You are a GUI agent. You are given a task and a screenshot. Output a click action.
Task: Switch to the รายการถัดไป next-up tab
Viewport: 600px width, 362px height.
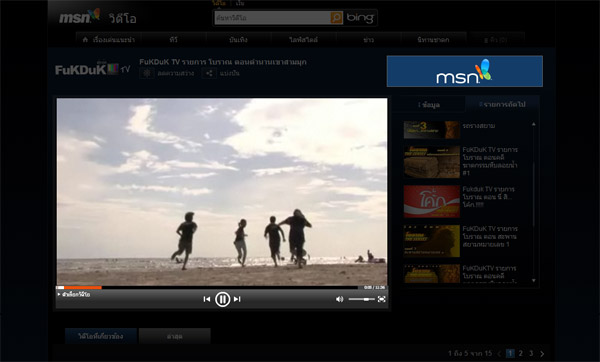[x=502, y=104]
